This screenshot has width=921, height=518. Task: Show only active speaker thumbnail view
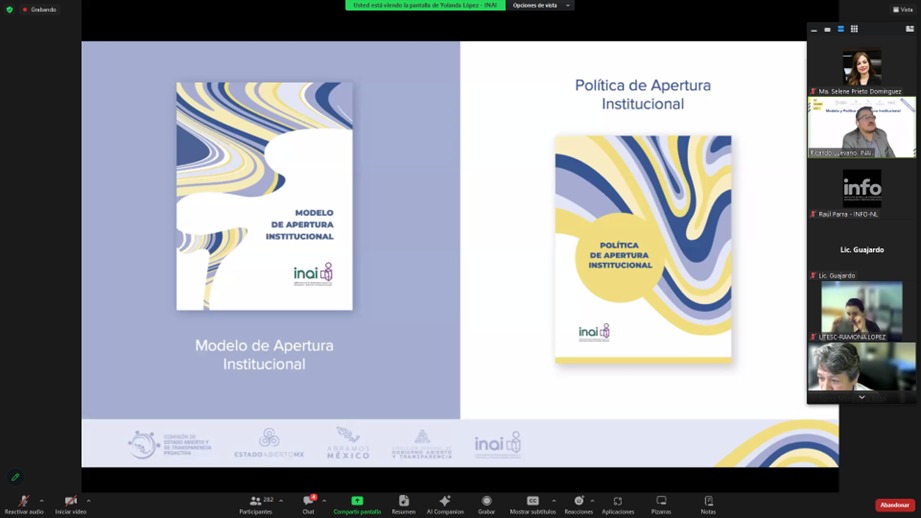point(827,29)
